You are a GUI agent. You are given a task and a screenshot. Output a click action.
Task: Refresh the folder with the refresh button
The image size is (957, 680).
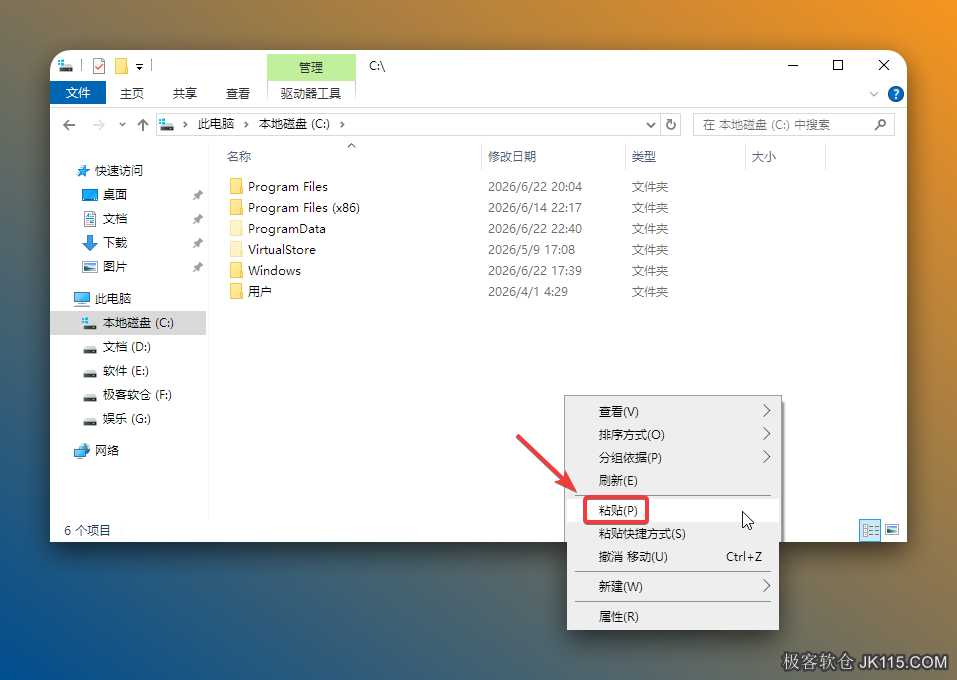tap(671, 125)
